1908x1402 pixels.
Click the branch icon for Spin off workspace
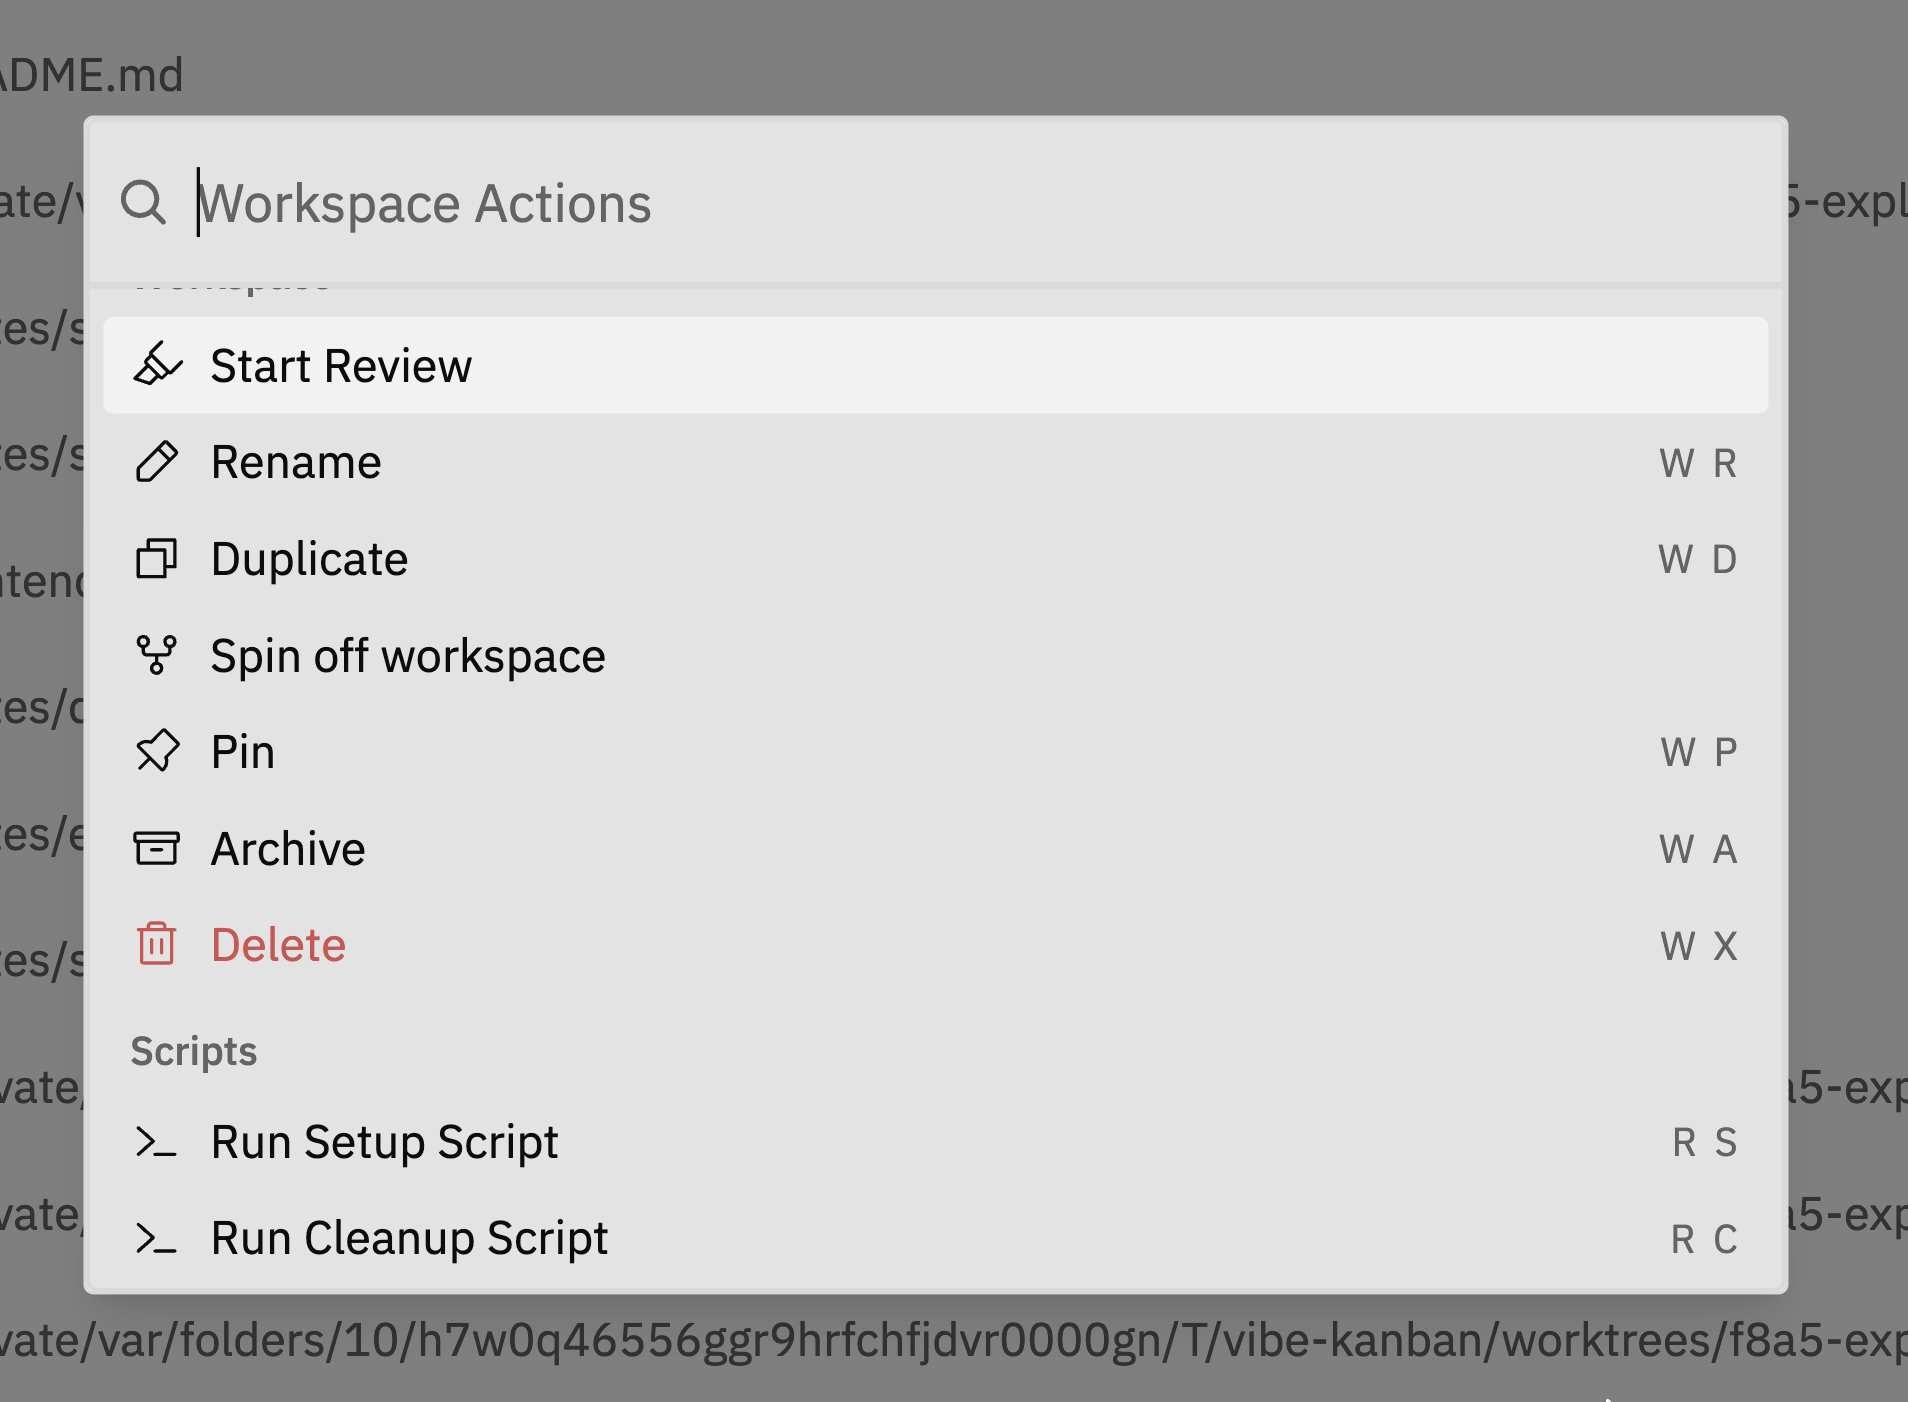point(156,655)
